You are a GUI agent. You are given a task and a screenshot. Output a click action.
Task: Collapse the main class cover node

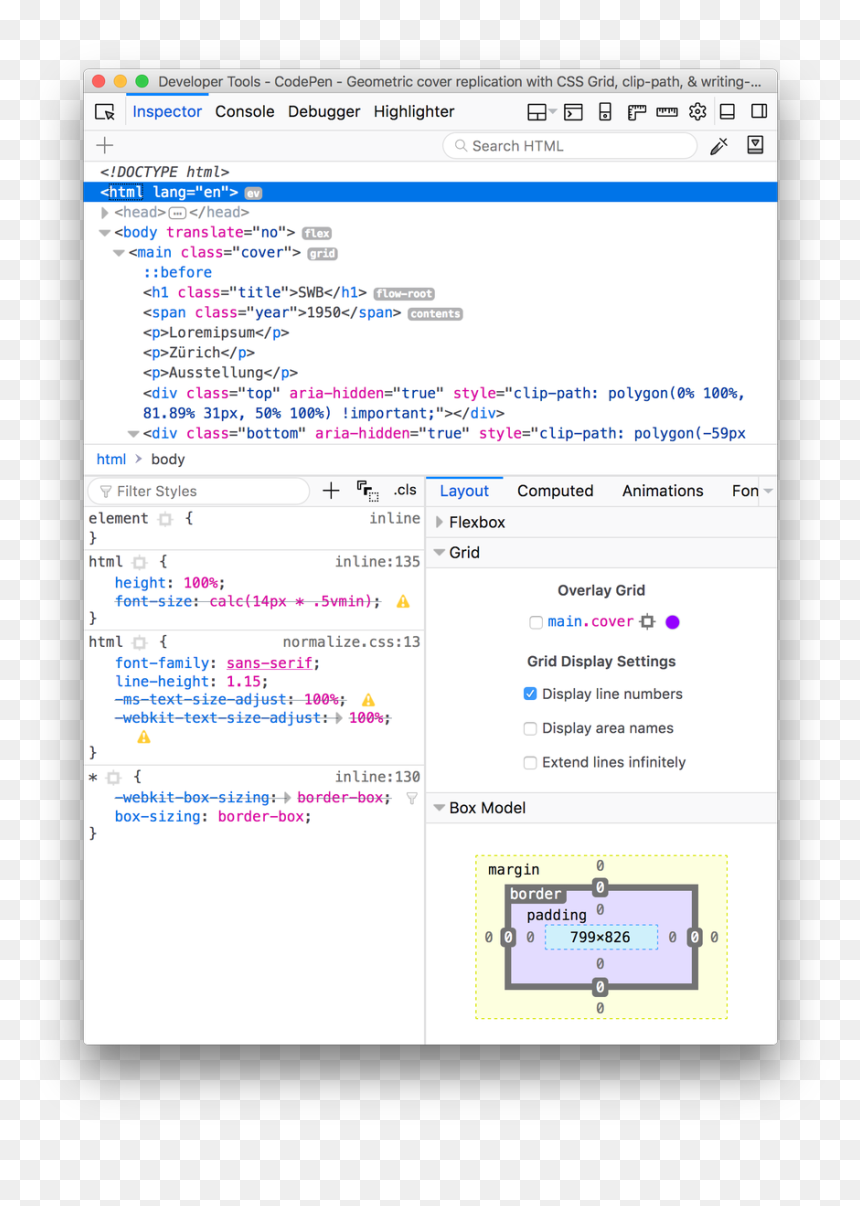[x=119, y=253]
